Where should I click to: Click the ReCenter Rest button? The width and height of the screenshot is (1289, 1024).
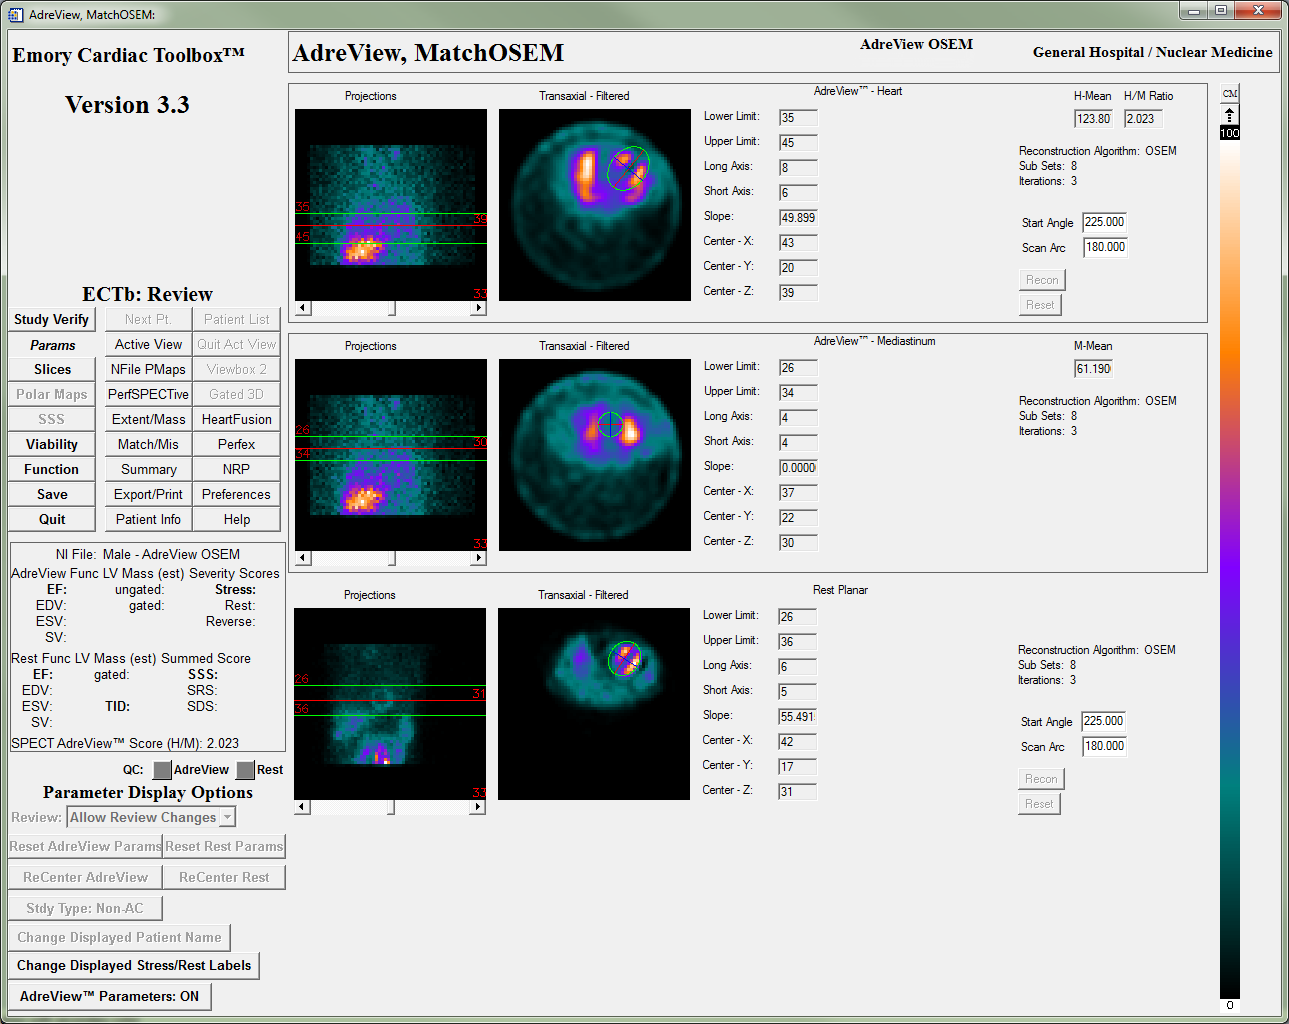224,877
